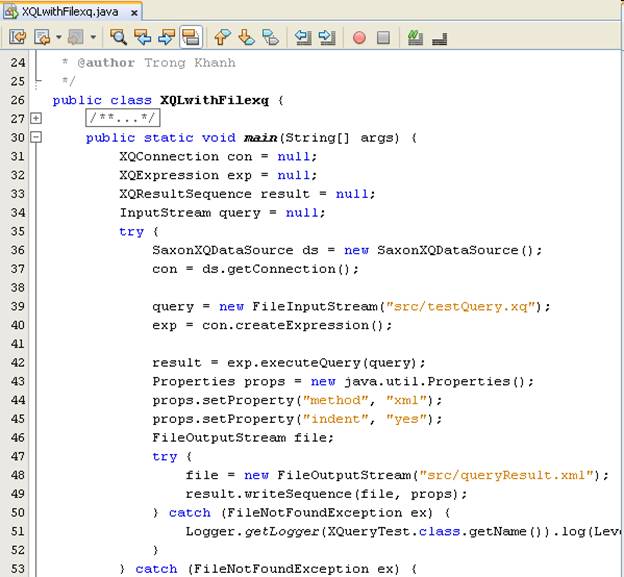624x577 pixels.
Task: Click result.writeSequence(file, props) line
Action: click(326, 494)
